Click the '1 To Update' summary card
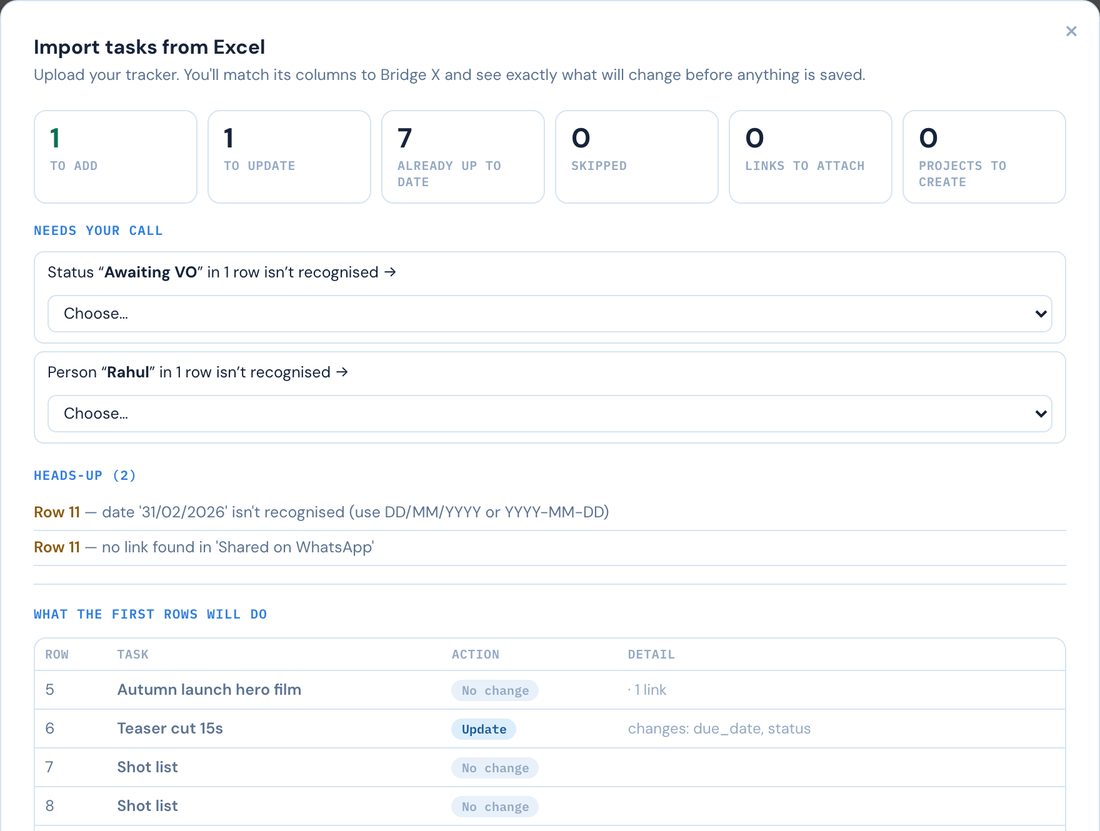1100x831 pixels. tap(289, 157)
